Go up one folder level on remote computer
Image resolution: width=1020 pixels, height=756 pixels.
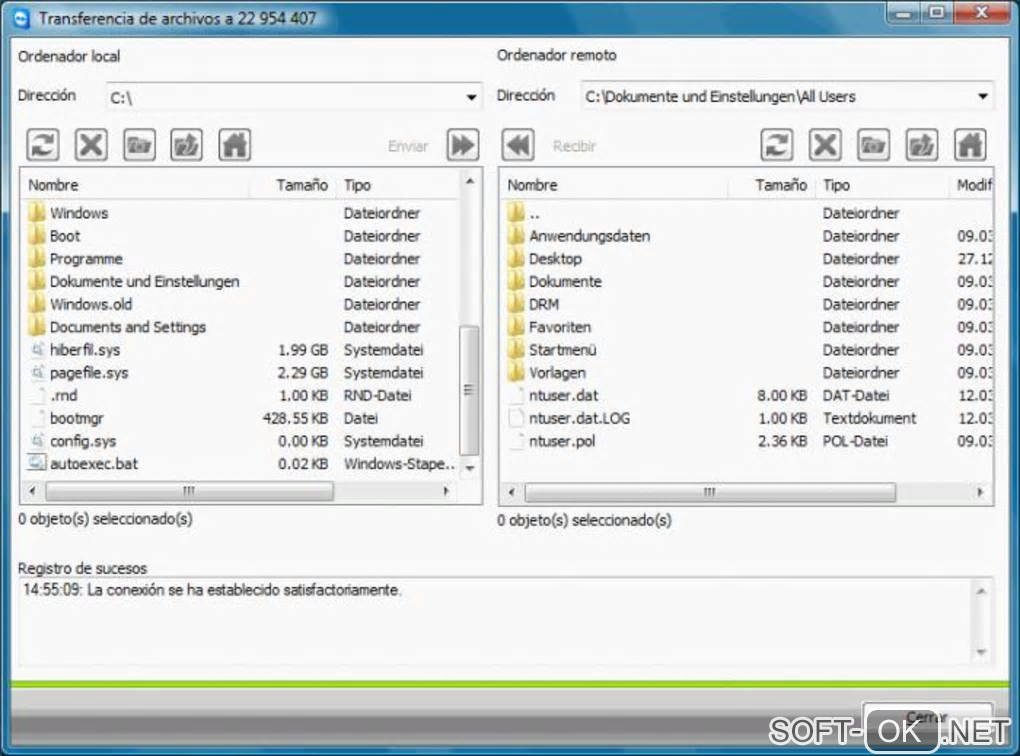point(922,144)
